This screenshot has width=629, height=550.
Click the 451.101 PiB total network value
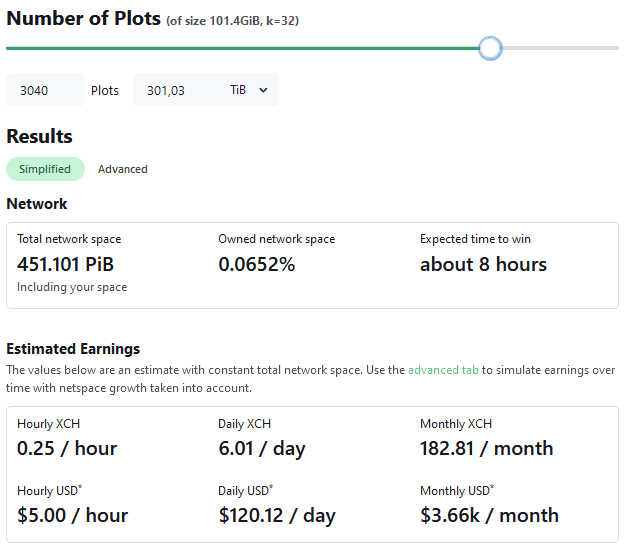(x=65, y=264)
